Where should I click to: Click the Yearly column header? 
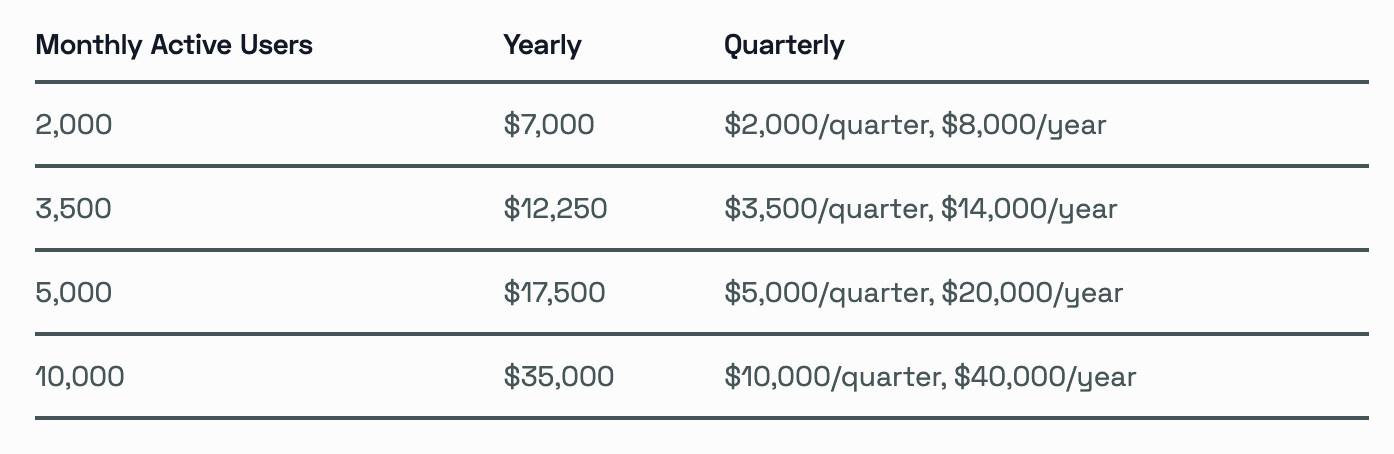(x=542, y=46)
